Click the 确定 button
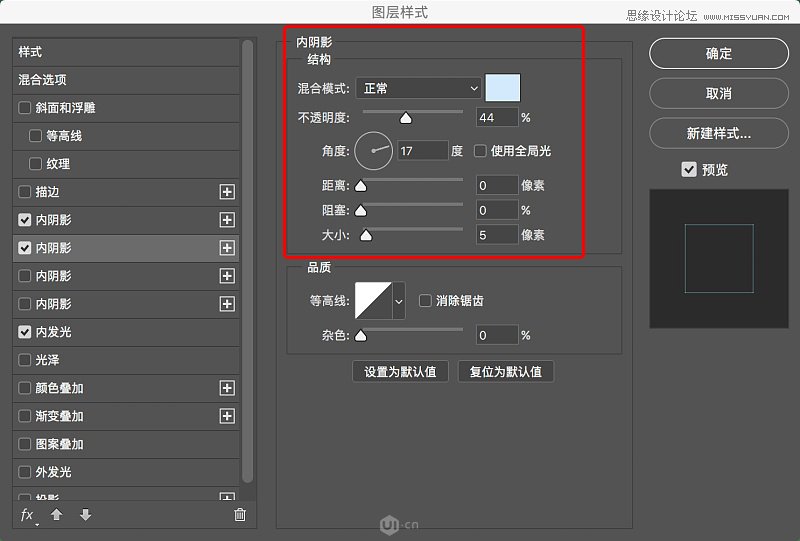 (x=719, y=54)
